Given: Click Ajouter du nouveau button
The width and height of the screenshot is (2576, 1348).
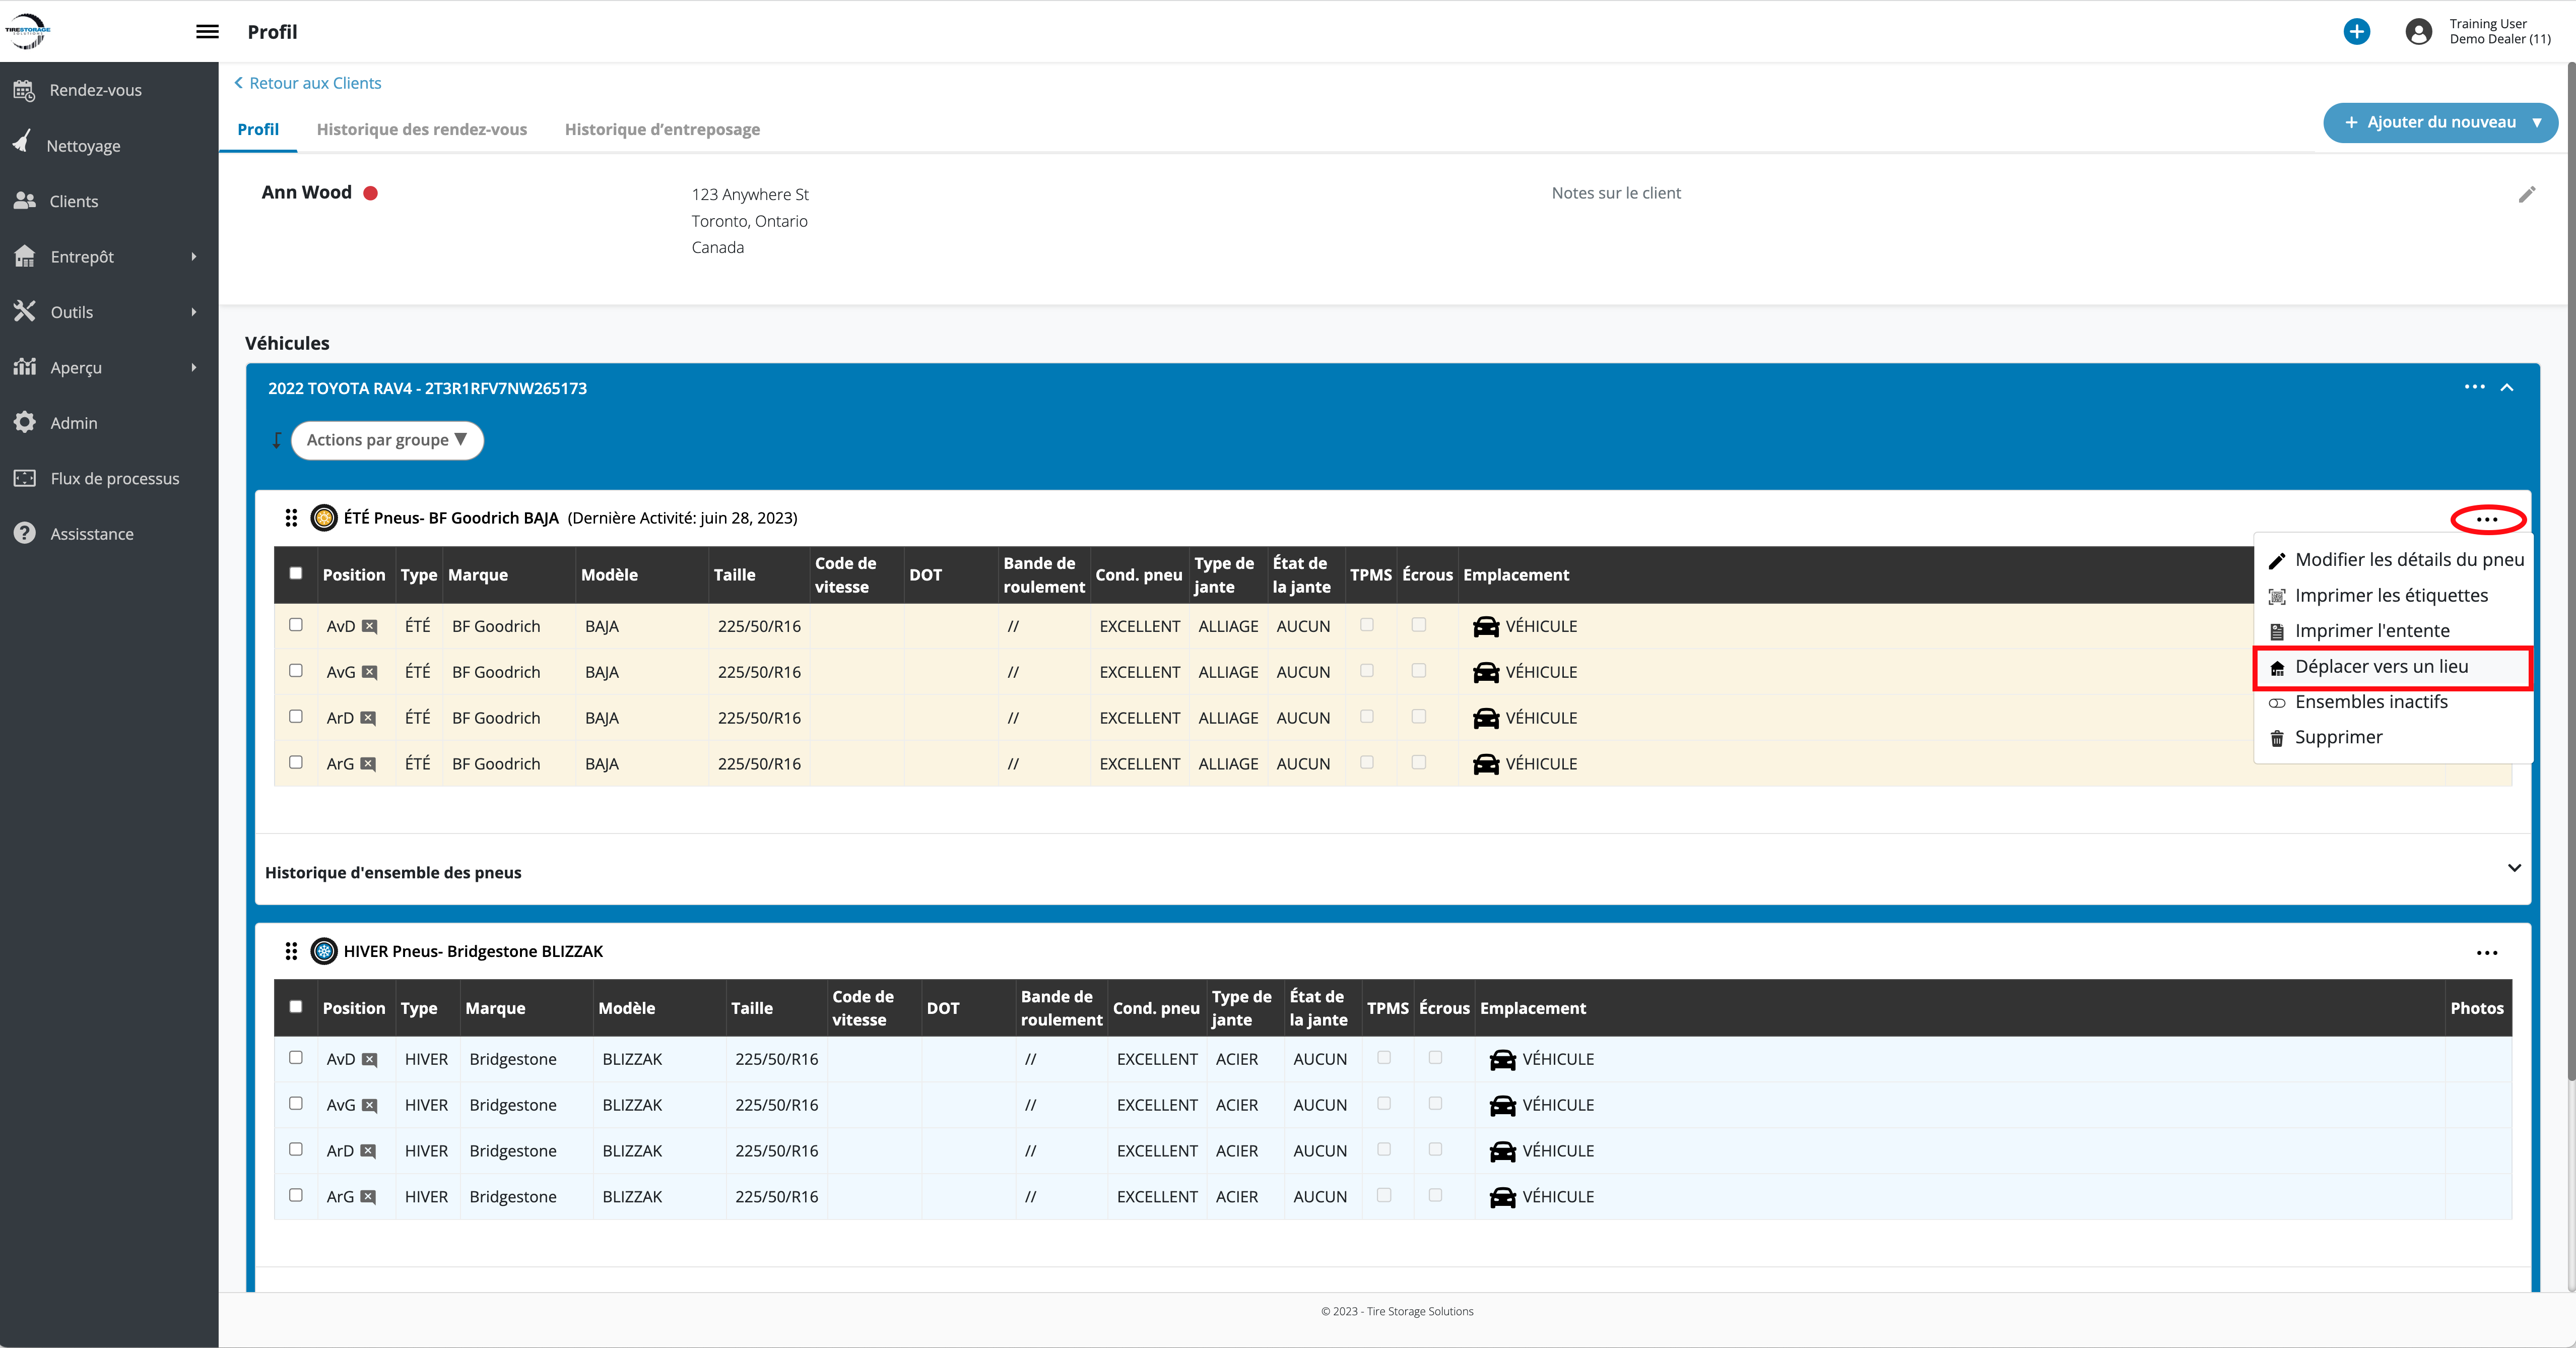Looking at the screenshot, I should pos(2440,122).
